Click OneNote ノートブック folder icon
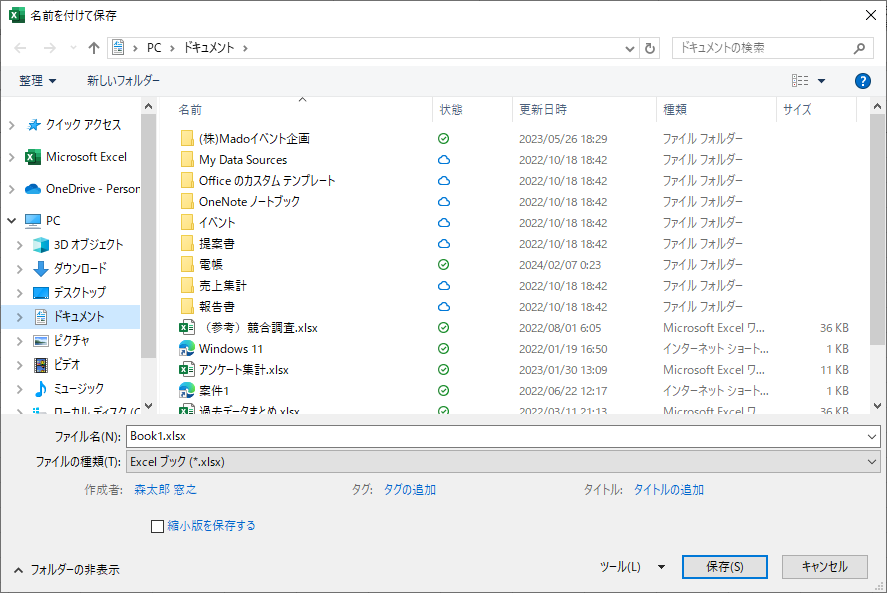This screenshot has width=887, height=593. 187,201
